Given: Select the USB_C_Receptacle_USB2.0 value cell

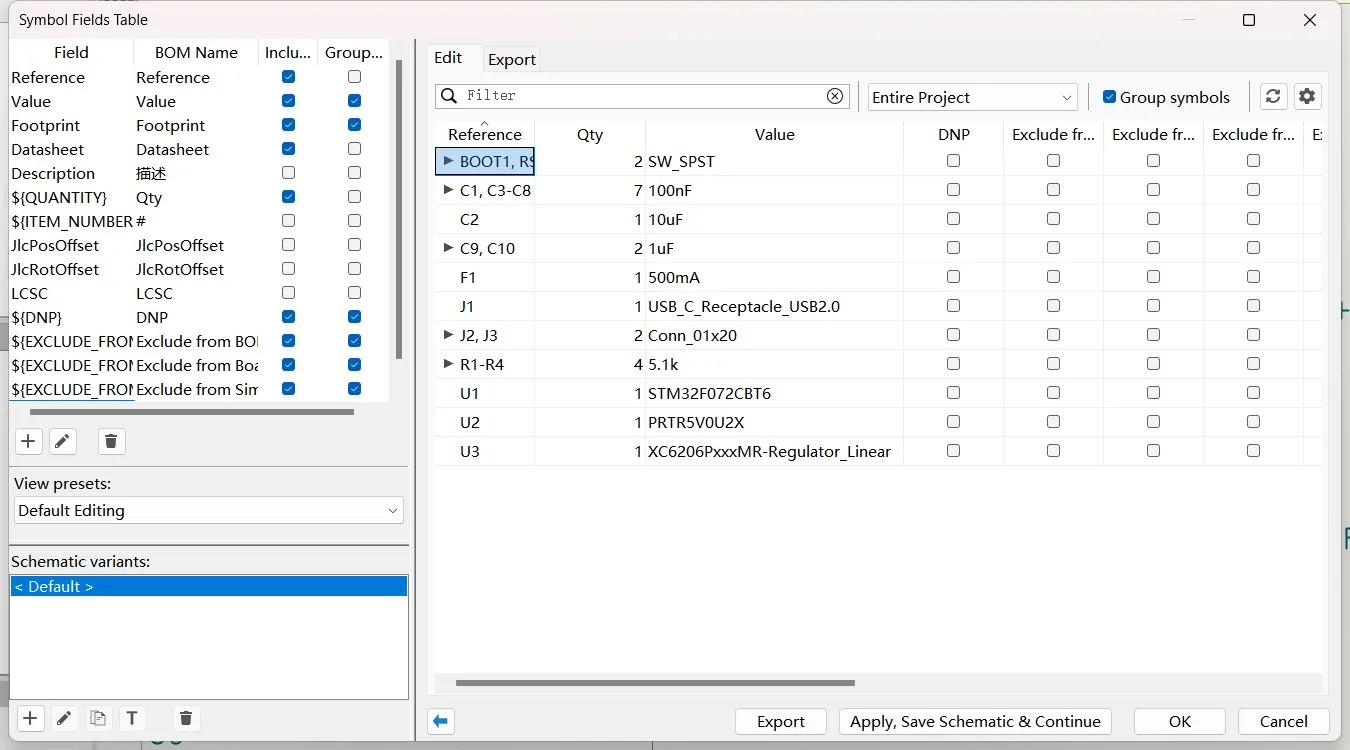Looking at the screenshot, I should point(774,306).
